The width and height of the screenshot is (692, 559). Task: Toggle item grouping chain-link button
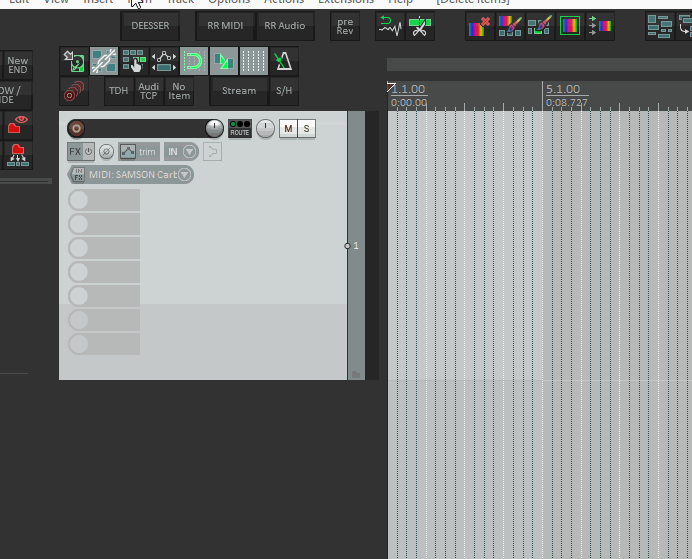click(x=104, y=61)
